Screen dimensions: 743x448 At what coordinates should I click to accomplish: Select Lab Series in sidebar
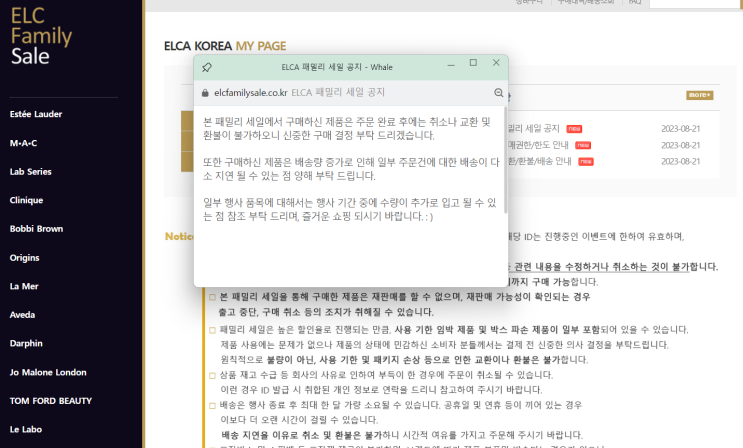pos(31,172)
